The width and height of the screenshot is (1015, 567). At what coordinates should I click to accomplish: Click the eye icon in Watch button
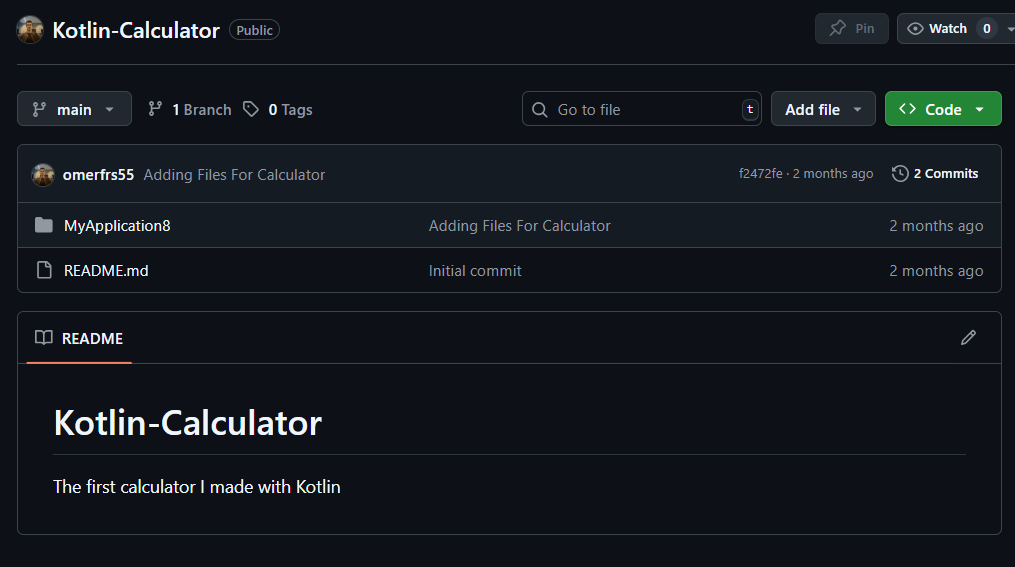[915, 28]
